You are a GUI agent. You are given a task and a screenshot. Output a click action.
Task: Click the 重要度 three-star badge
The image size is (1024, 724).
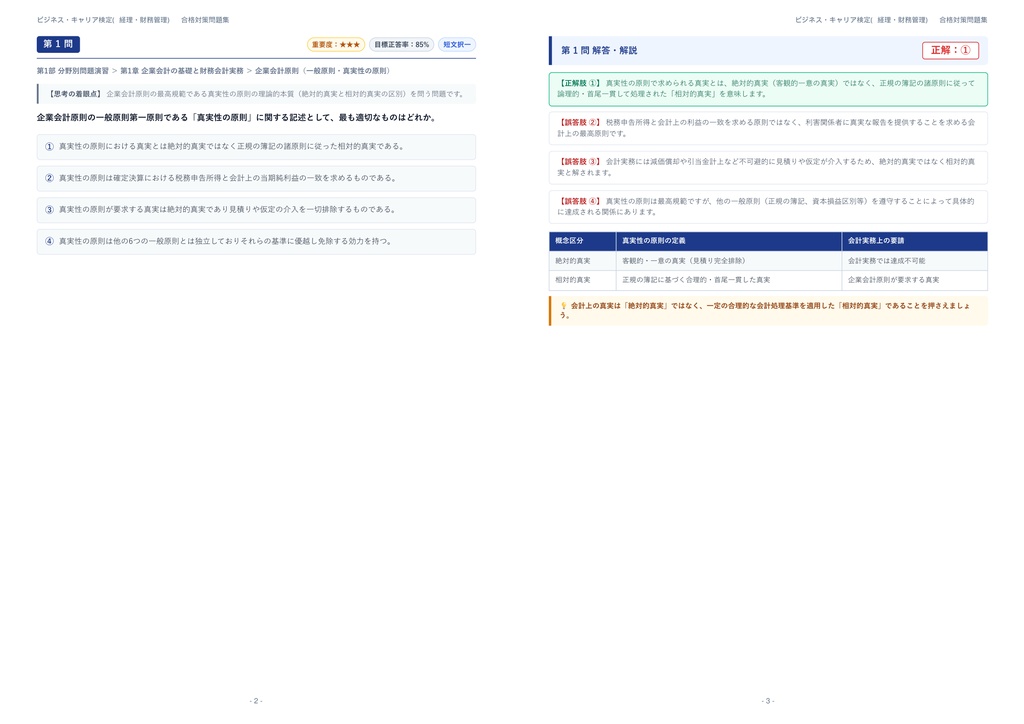tap(336, 45)
